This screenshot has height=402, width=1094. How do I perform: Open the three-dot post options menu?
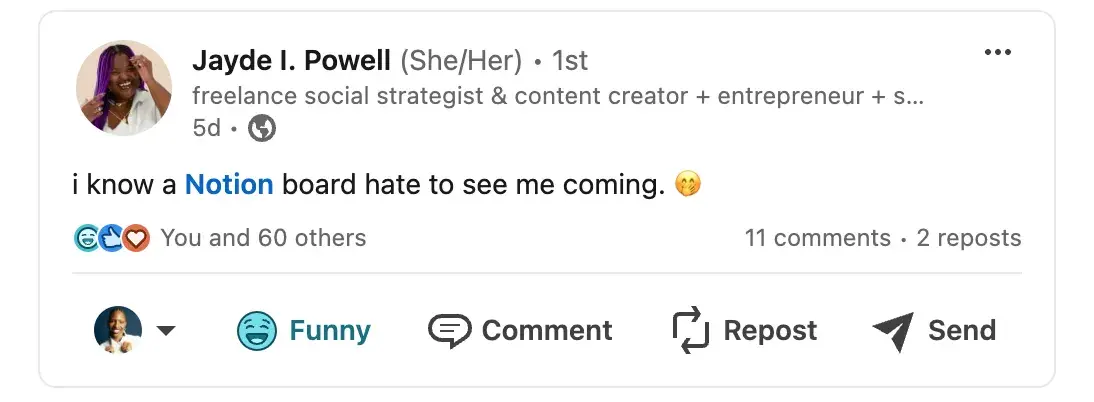coord(997,53)
